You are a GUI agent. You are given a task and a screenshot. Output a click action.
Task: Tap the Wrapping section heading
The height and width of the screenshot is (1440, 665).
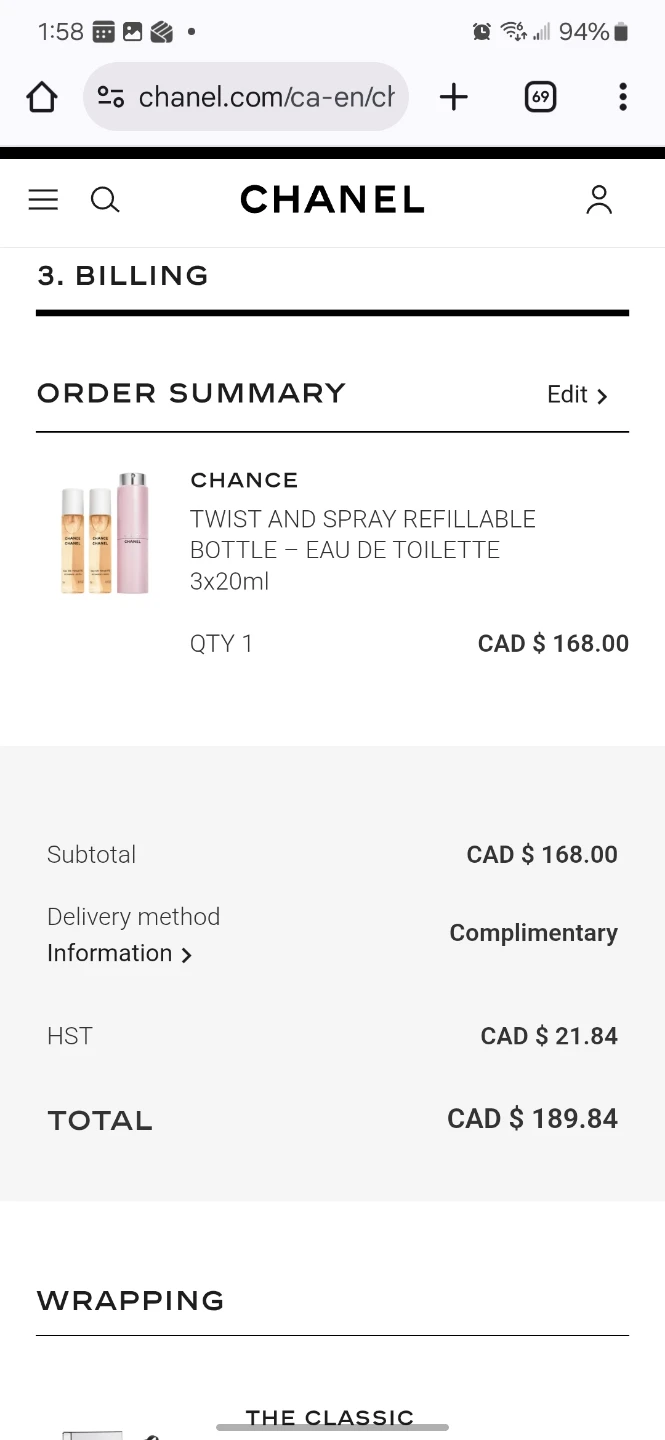[131, 1301]
